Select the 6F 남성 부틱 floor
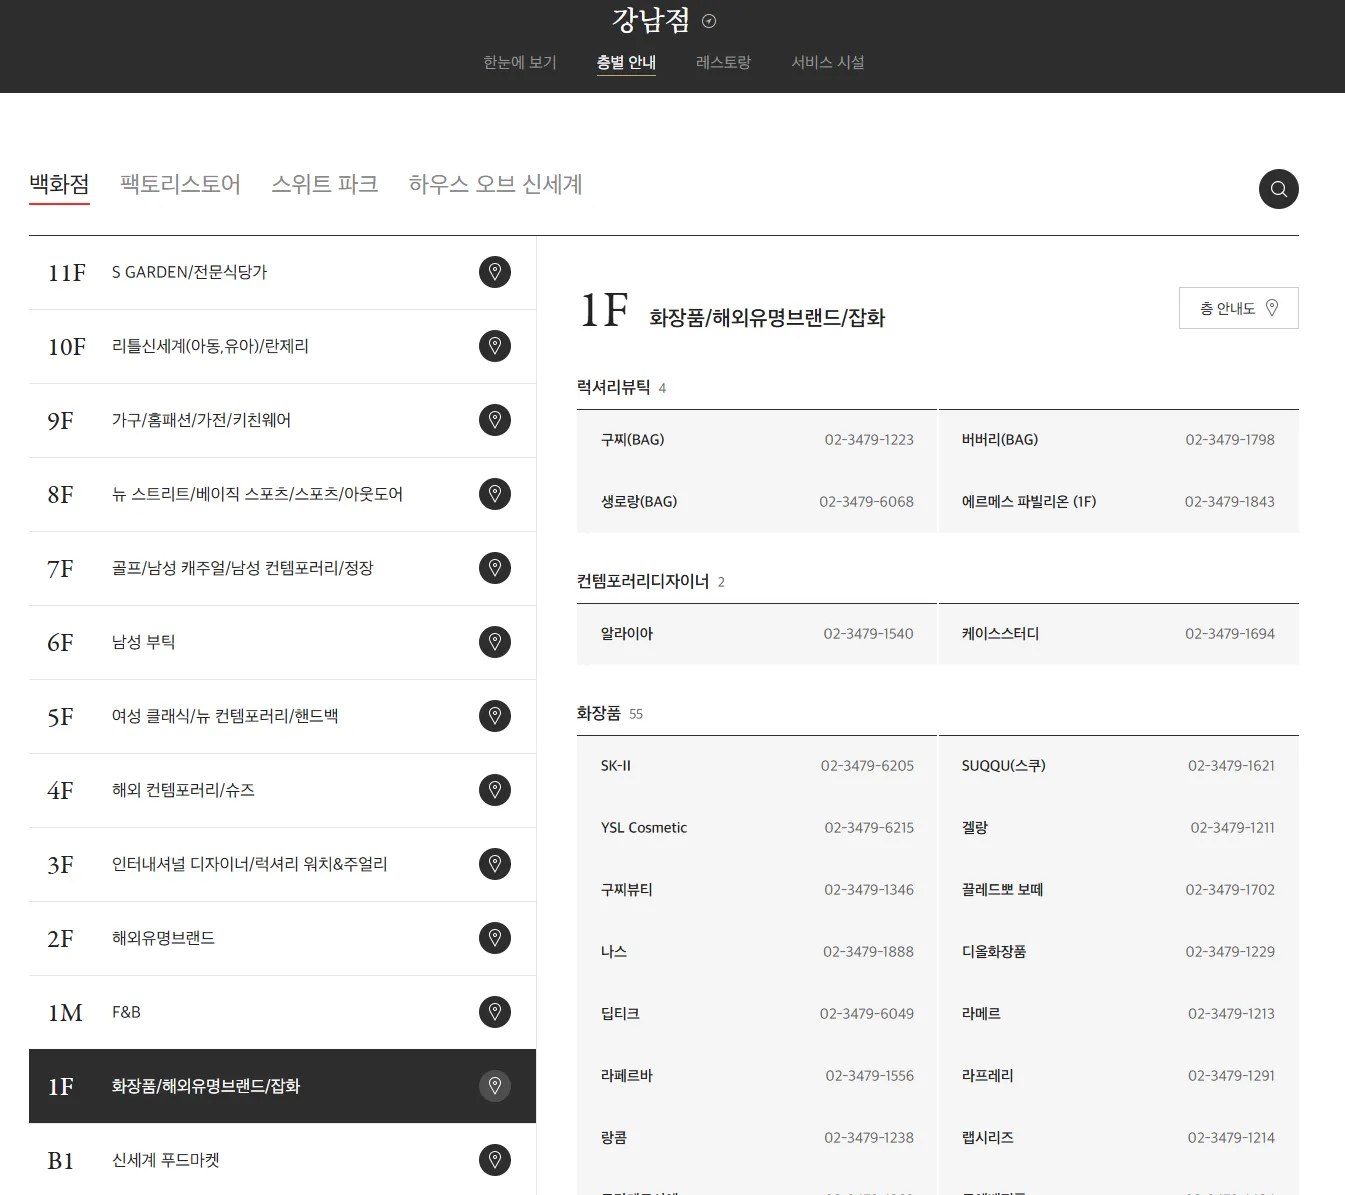 click(282, 642)
